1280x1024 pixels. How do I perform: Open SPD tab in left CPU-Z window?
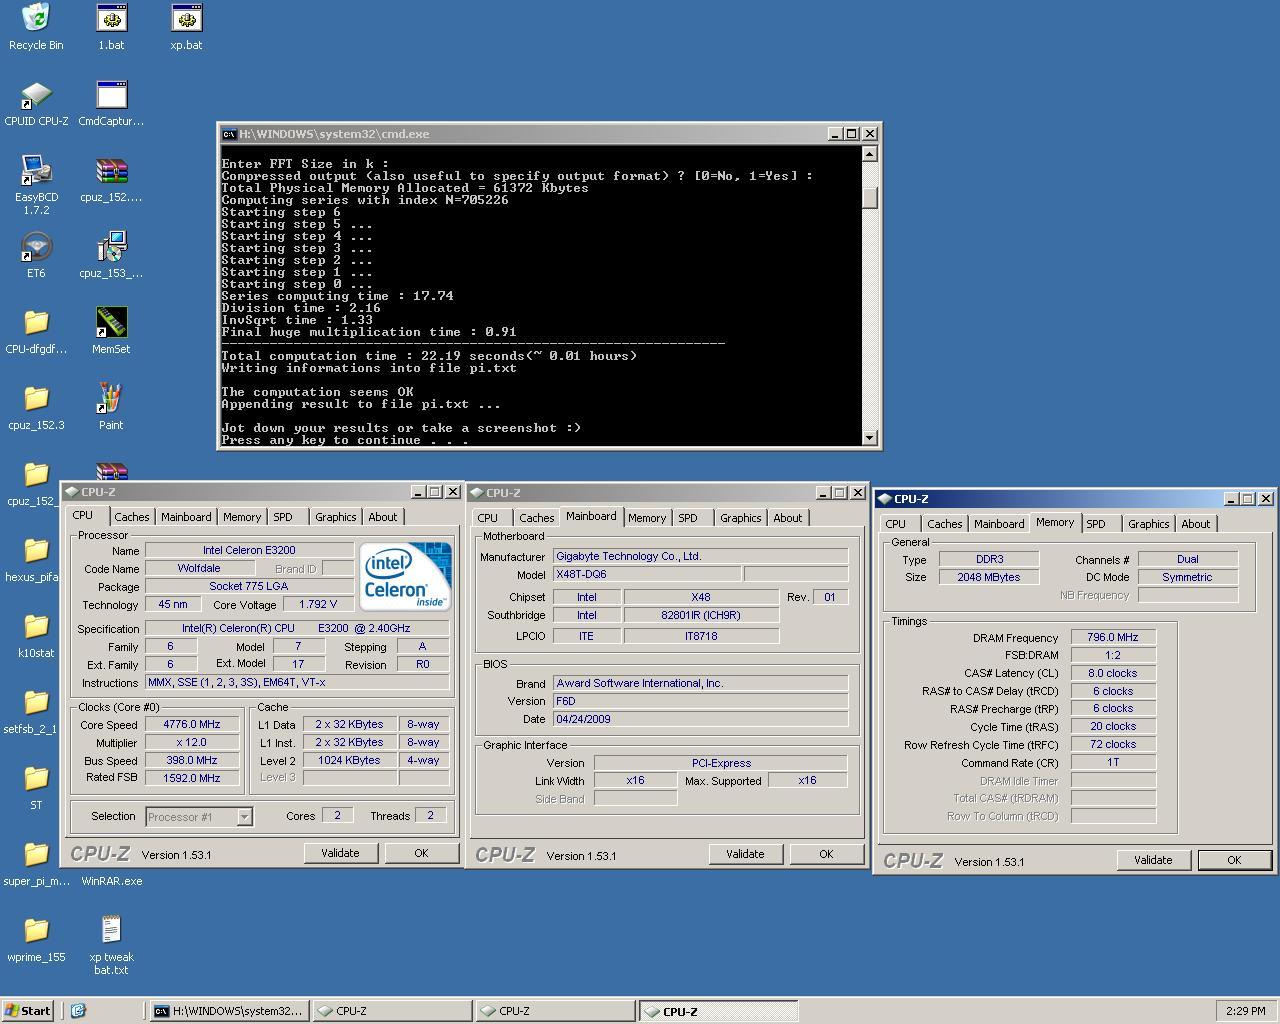click(x=283, y=517)
